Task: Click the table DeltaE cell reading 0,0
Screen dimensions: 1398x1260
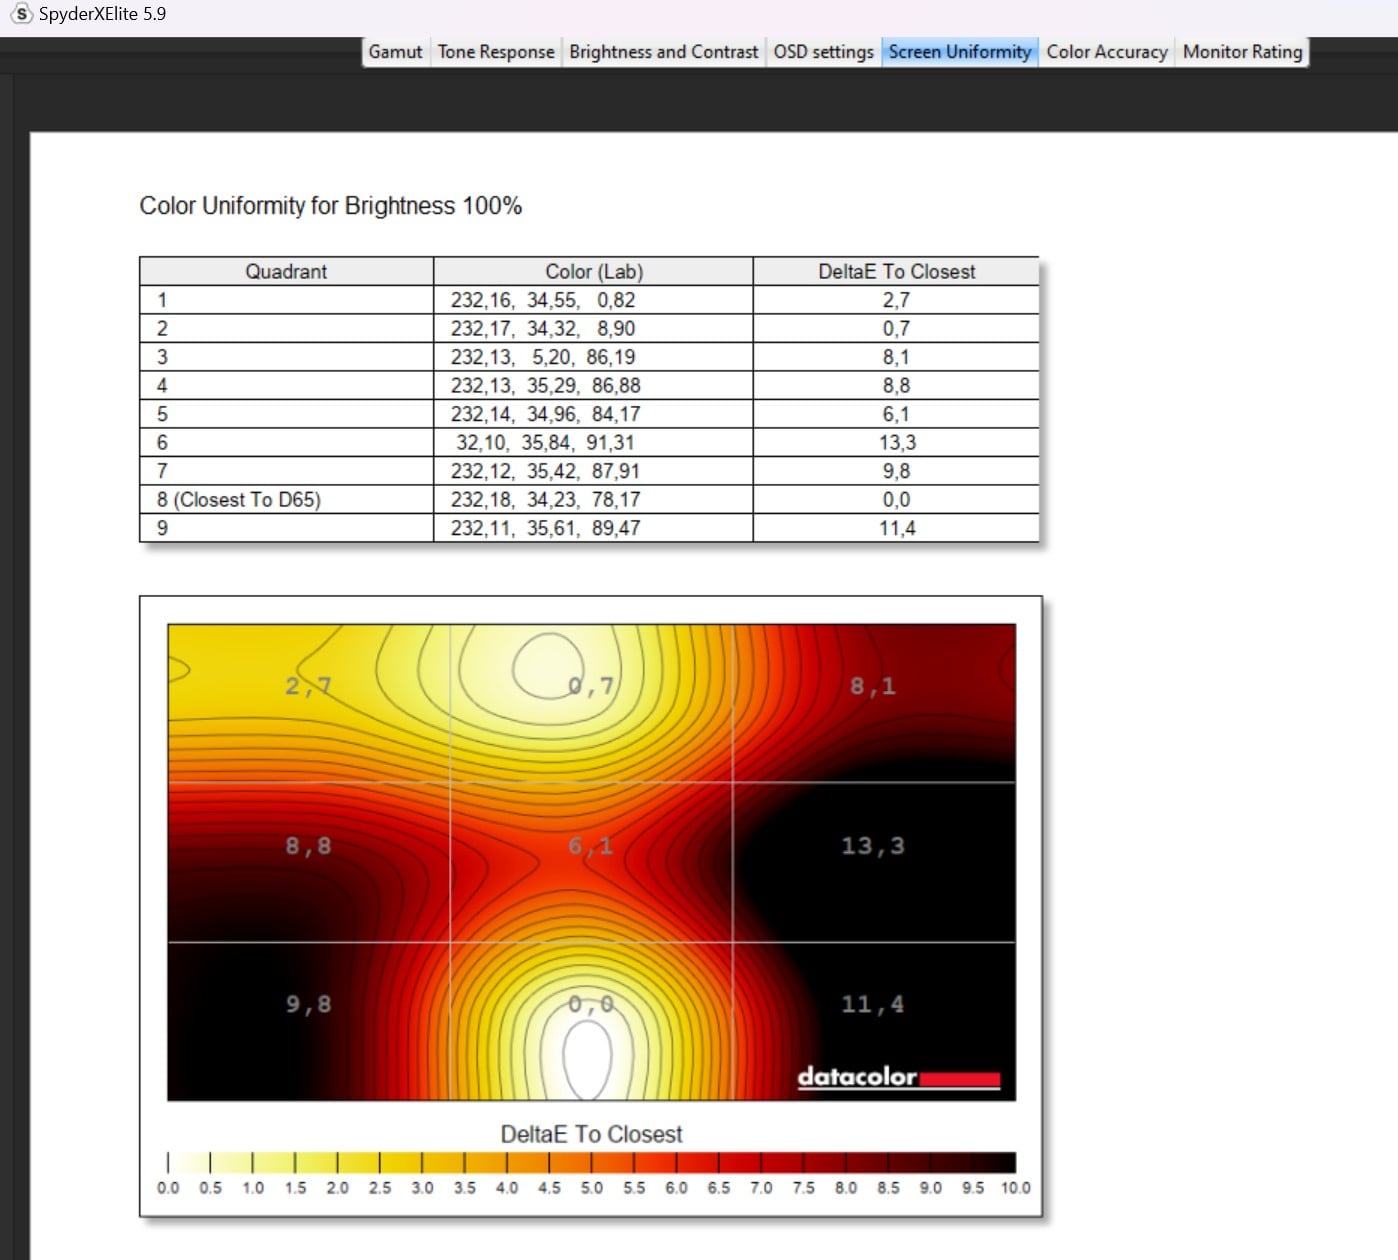Action: click(897, 499)
